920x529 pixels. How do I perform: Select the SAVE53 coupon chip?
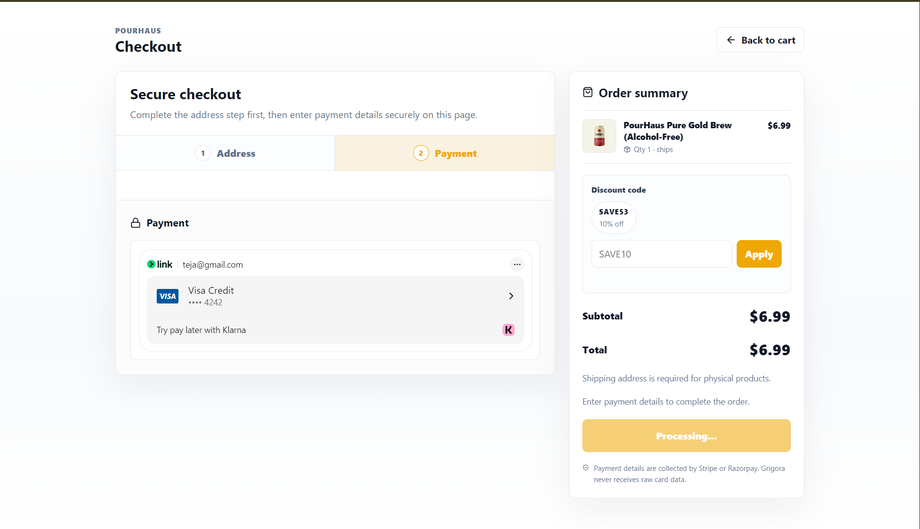pos(613,218)
